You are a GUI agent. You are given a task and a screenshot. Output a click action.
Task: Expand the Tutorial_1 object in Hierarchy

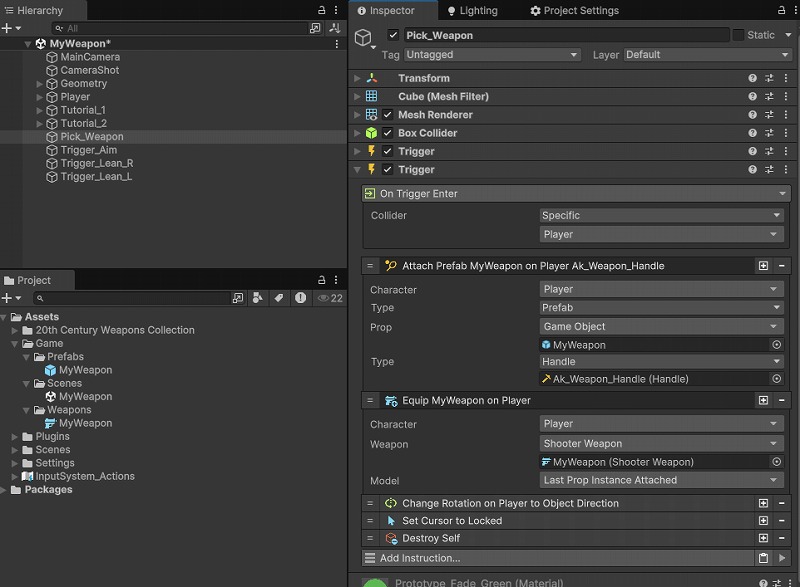(39, 110)
